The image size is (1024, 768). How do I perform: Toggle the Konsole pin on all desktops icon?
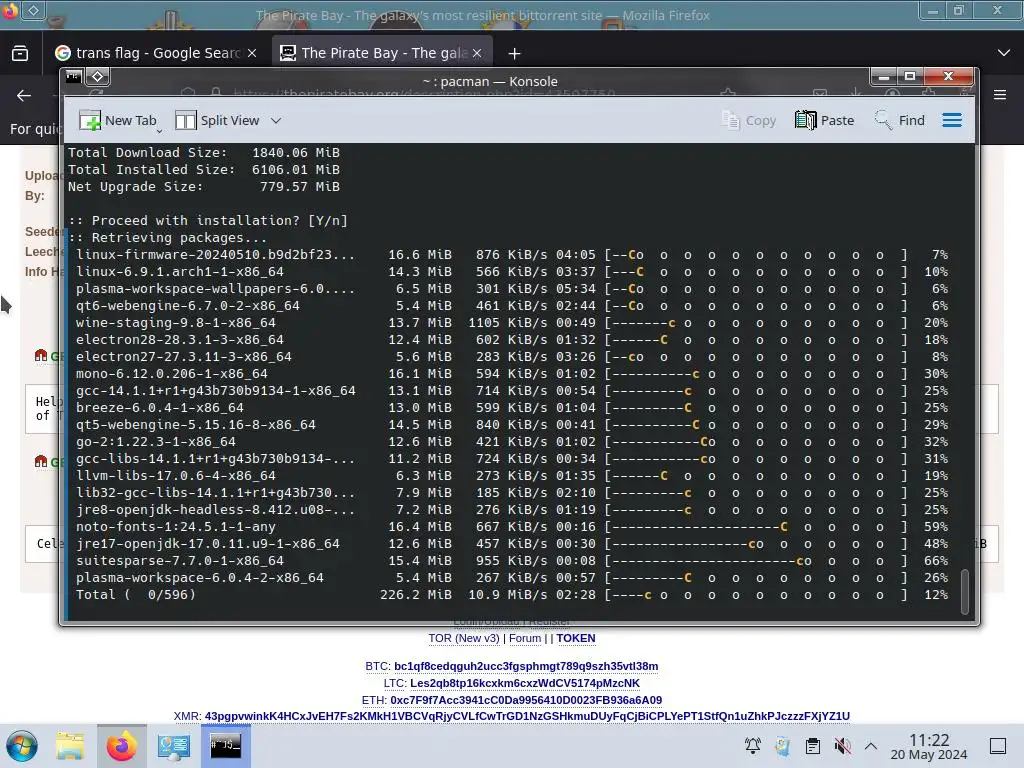pos(97,76)
